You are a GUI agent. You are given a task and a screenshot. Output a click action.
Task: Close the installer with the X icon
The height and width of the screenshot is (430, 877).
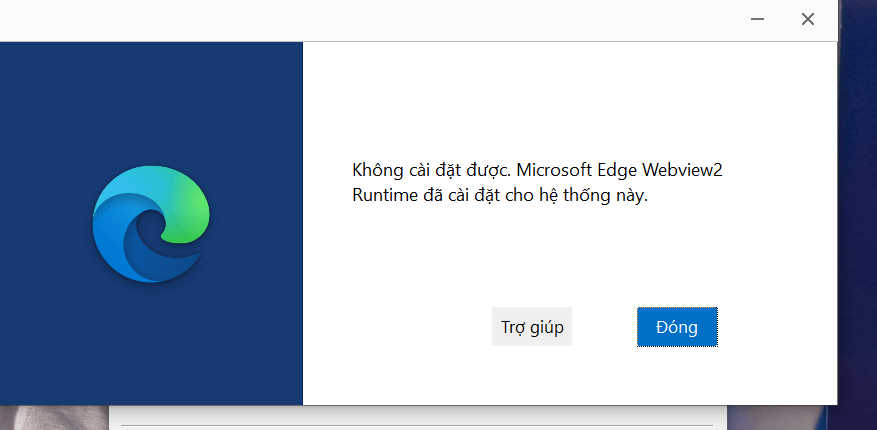808,19
